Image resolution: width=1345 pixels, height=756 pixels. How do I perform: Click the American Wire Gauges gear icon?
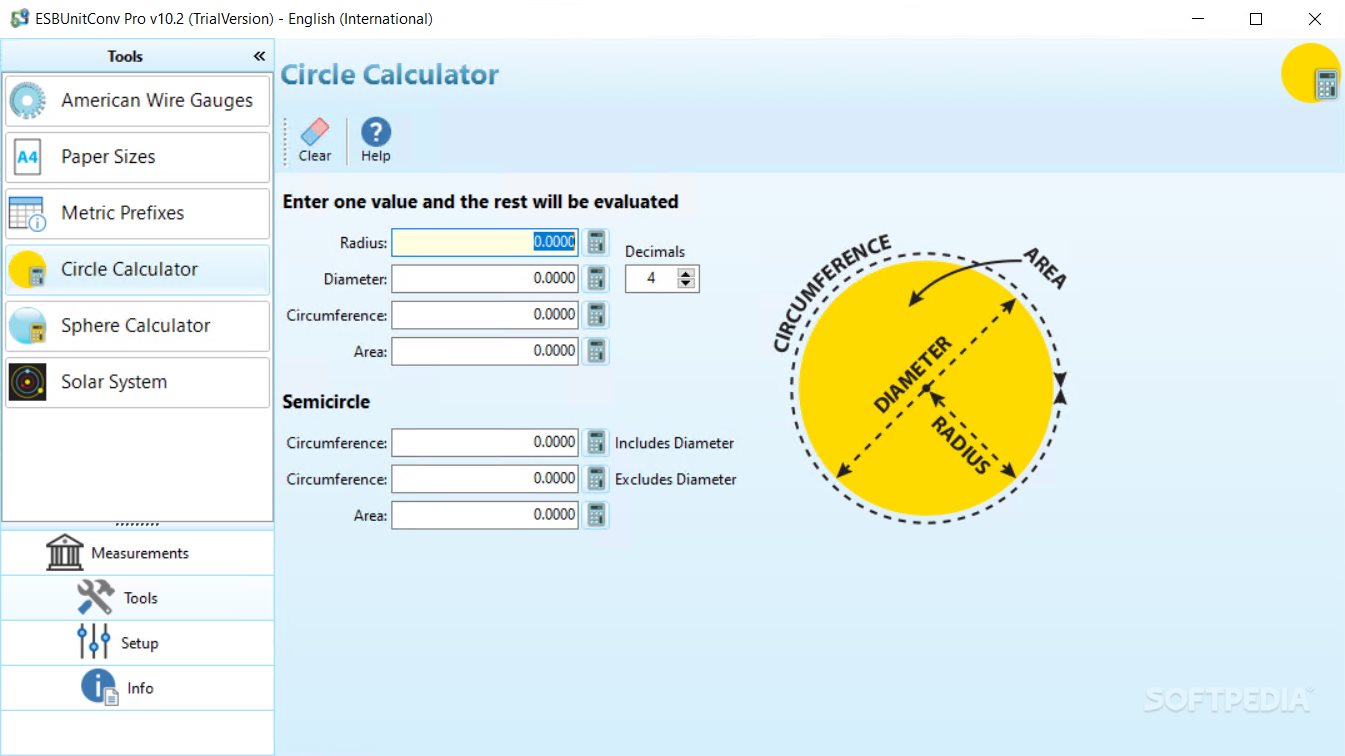coord(27,101)
